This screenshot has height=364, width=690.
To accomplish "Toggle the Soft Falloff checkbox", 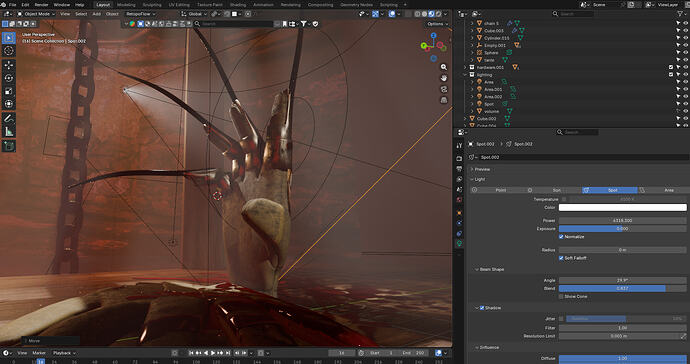I will [x=561, y=258].
